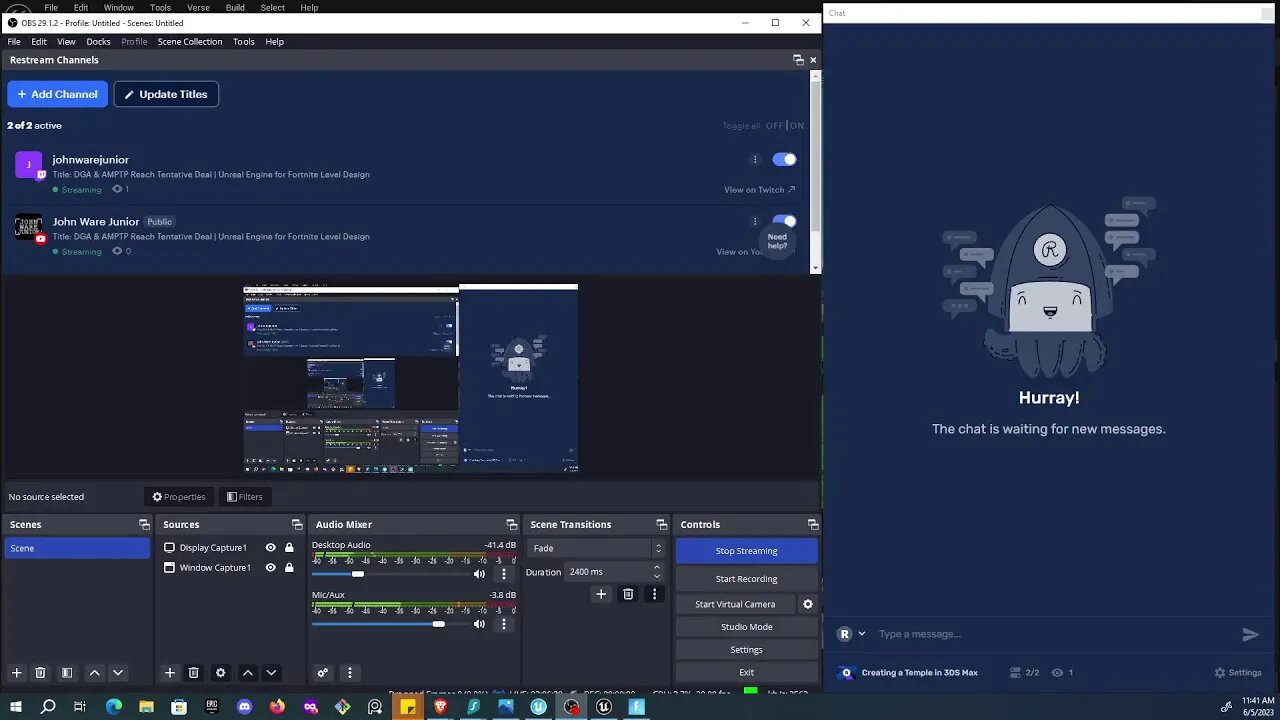1280x720 pixels.
Task: Send chat message with arrow icon
Action: click(x=1250, y=634)
